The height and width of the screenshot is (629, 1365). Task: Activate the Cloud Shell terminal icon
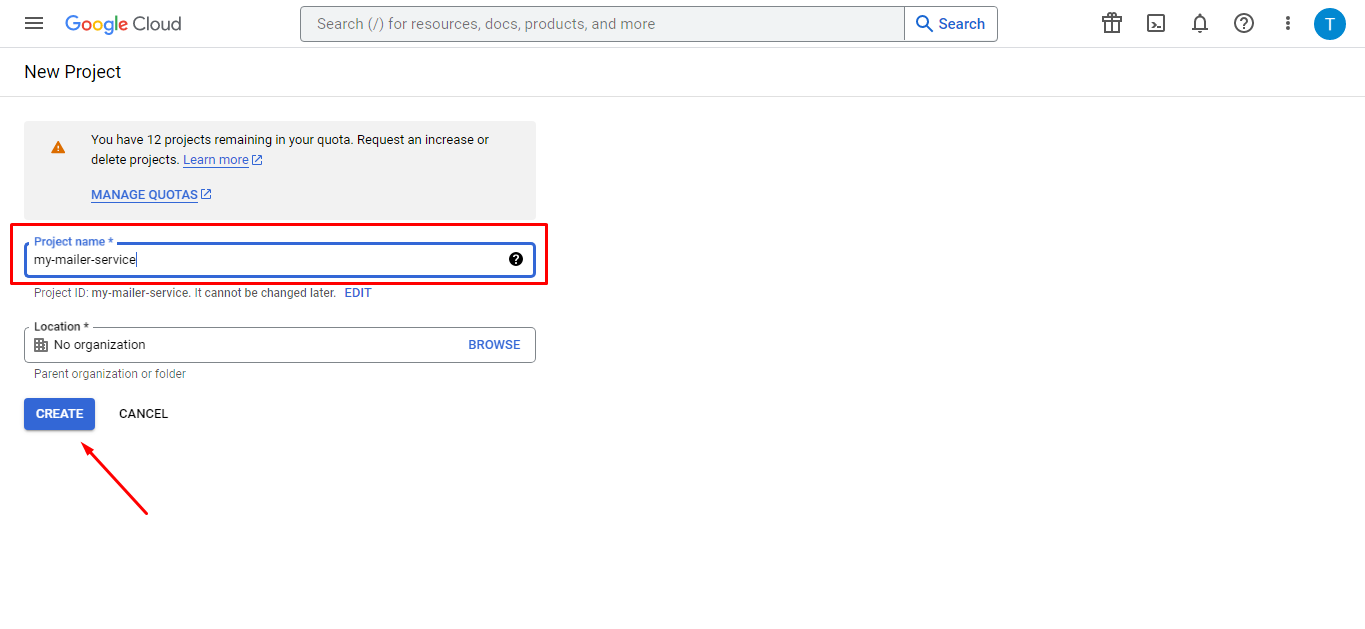1155,23
